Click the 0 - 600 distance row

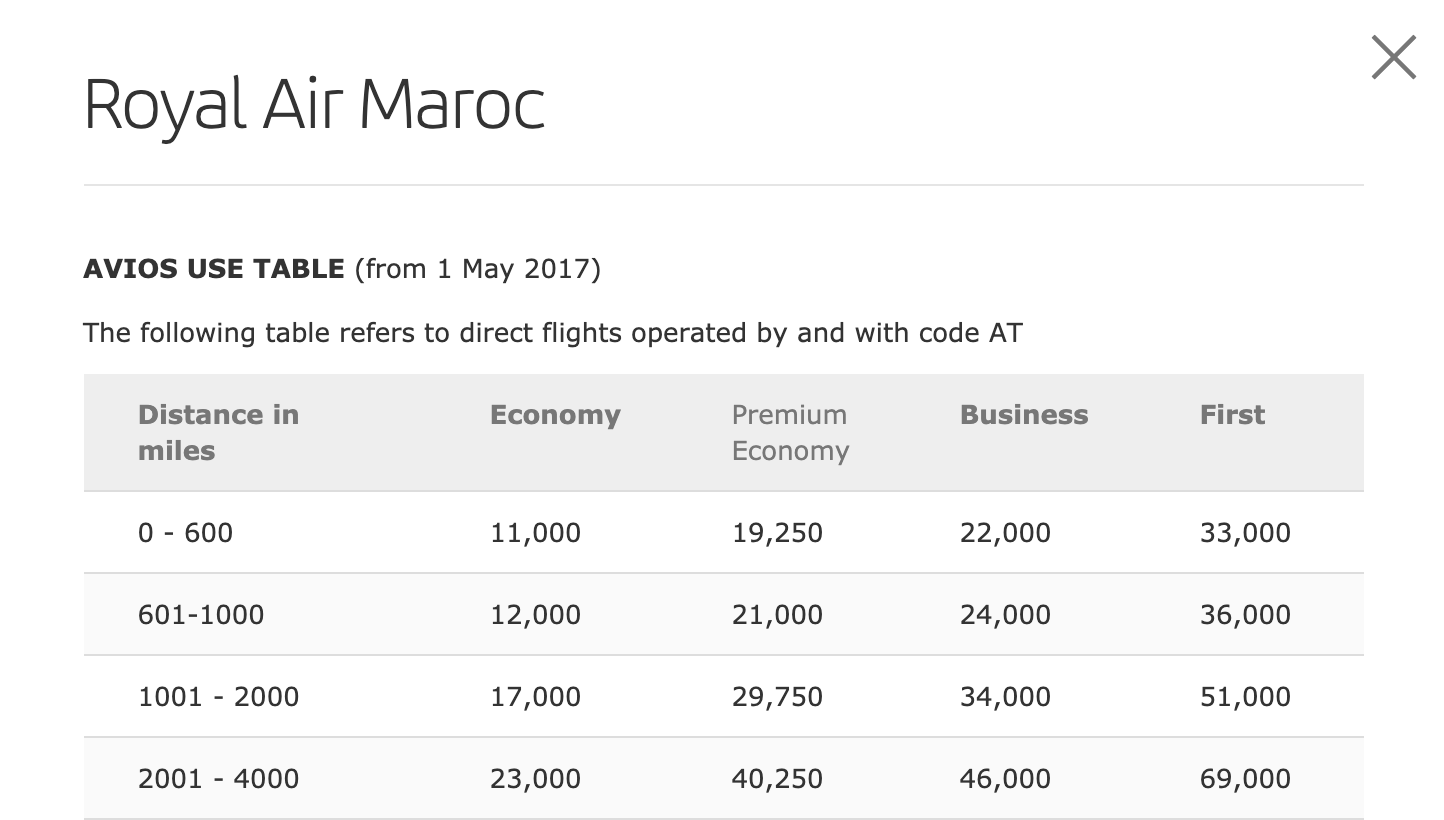point(185,532)
